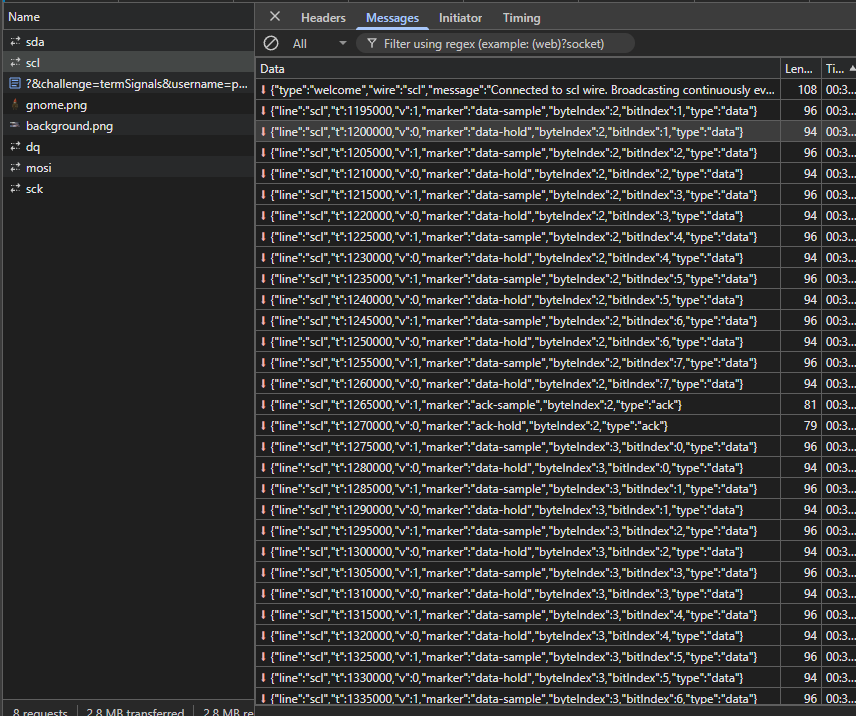Select the ack-sample message at t:1265000

556,405
